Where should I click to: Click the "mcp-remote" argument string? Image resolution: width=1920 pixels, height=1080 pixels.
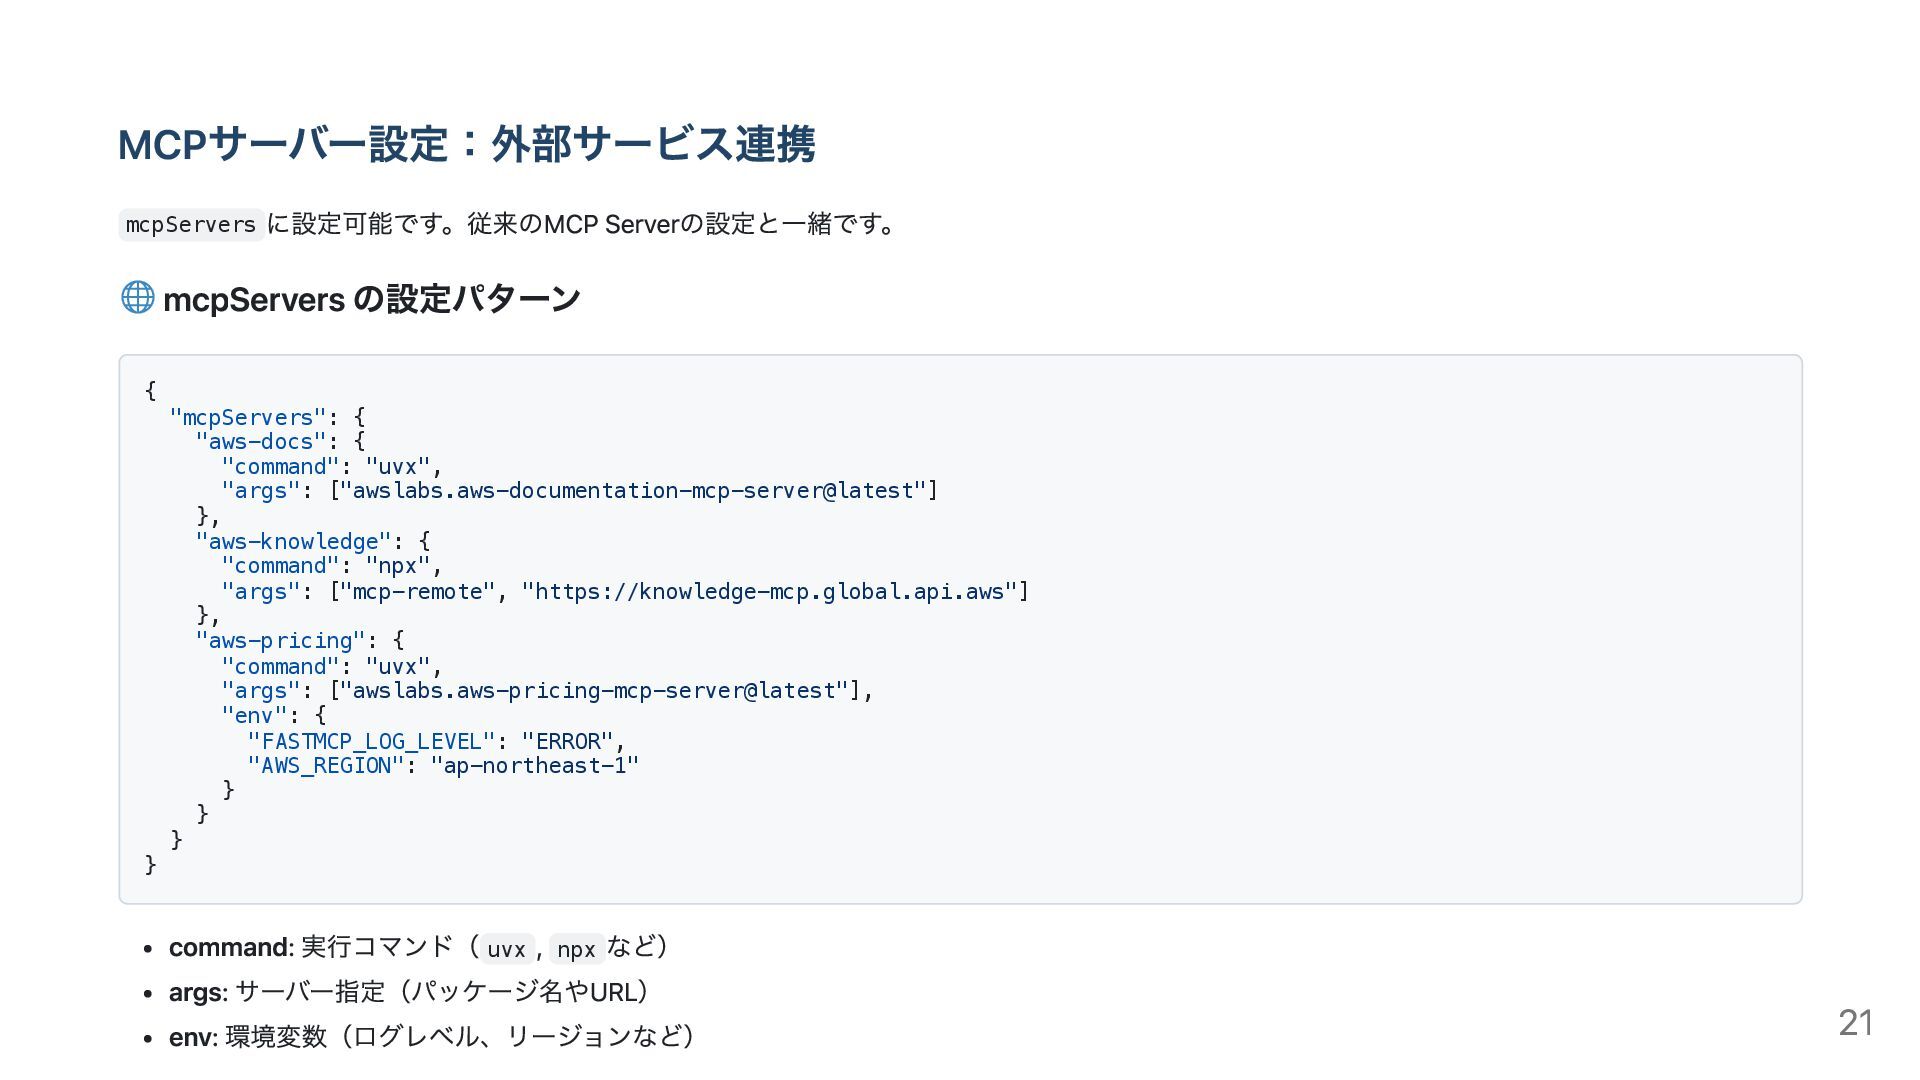(x=424, y=591)
